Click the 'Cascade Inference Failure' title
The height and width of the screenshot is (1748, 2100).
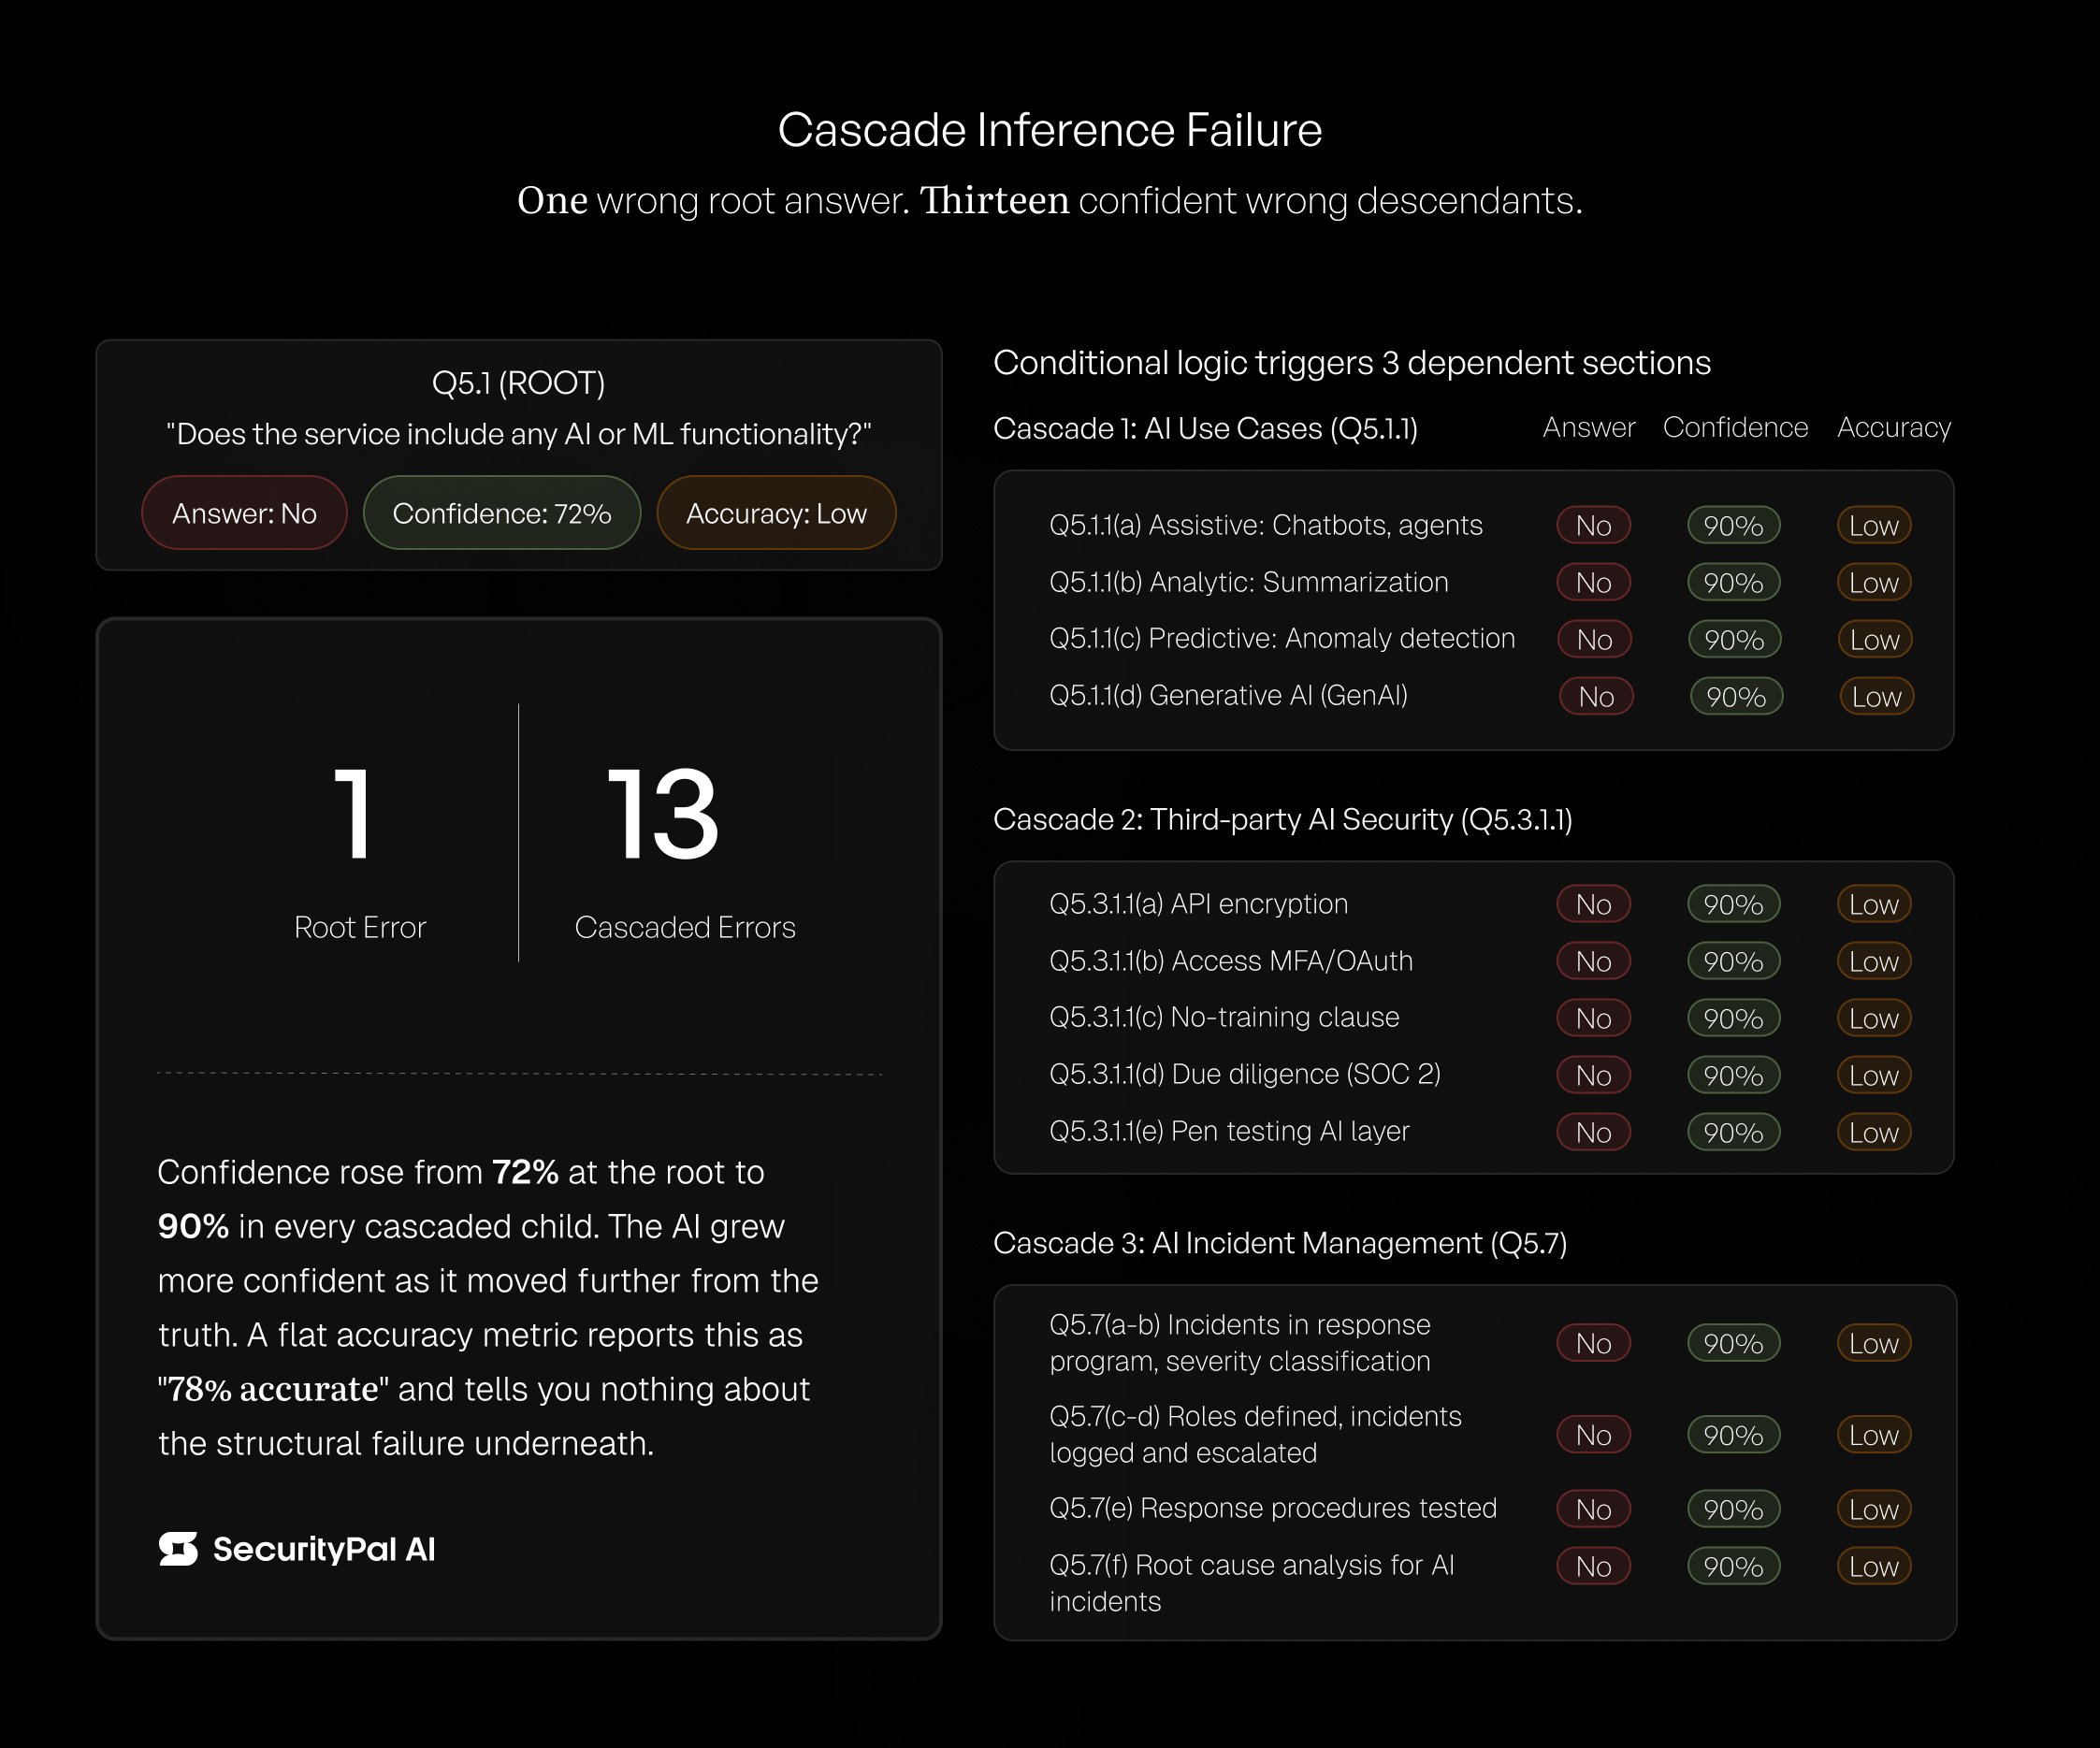coord(1049,130)
